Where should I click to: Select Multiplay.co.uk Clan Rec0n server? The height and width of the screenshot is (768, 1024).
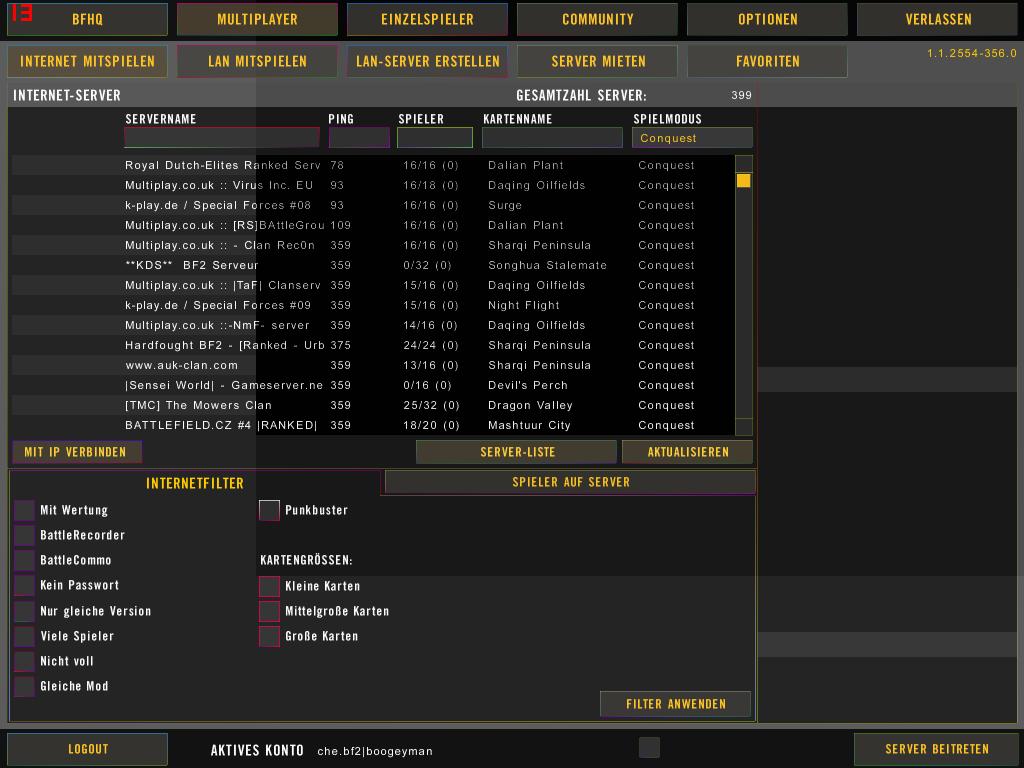tap(372, 246)
